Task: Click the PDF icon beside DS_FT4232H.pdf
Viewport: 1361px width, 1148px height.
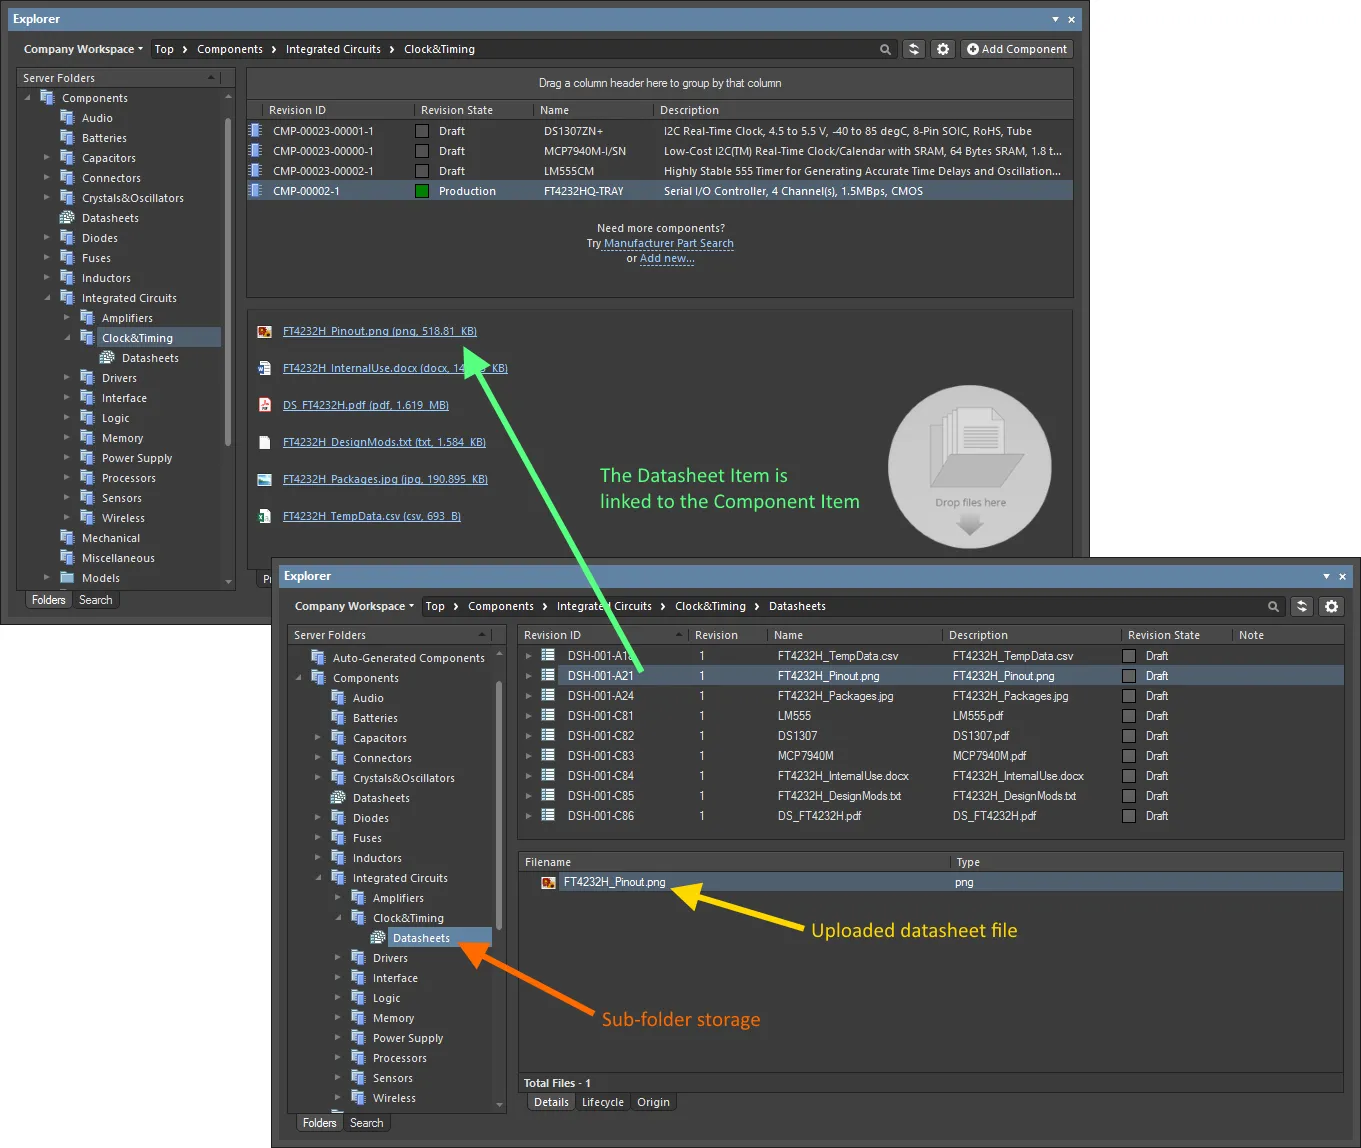Action: coord(265,405)
